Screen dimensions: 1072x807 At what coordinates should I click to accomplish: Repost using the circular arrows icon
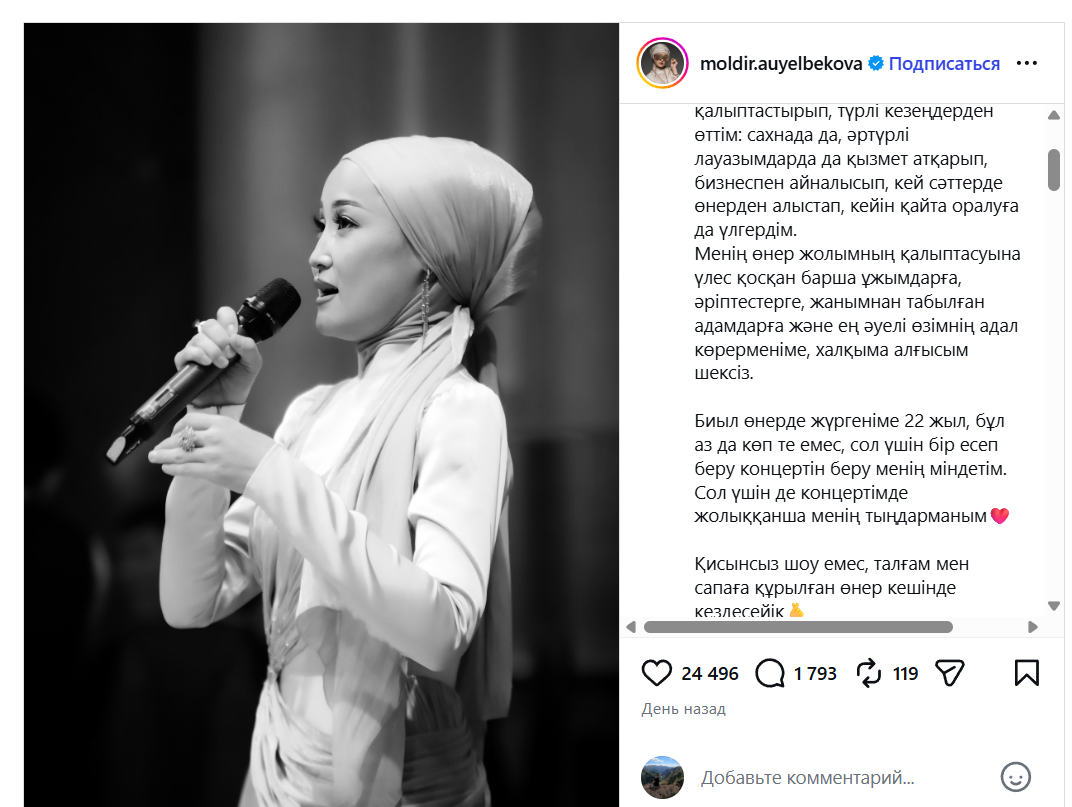click(869, 673)
